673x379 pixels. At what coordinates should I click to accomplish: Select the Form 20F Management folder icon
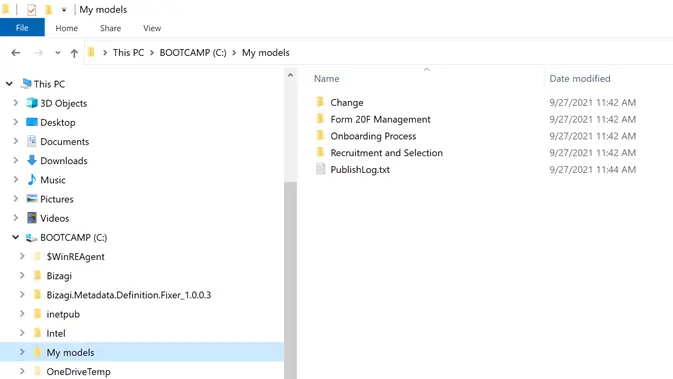320,119
